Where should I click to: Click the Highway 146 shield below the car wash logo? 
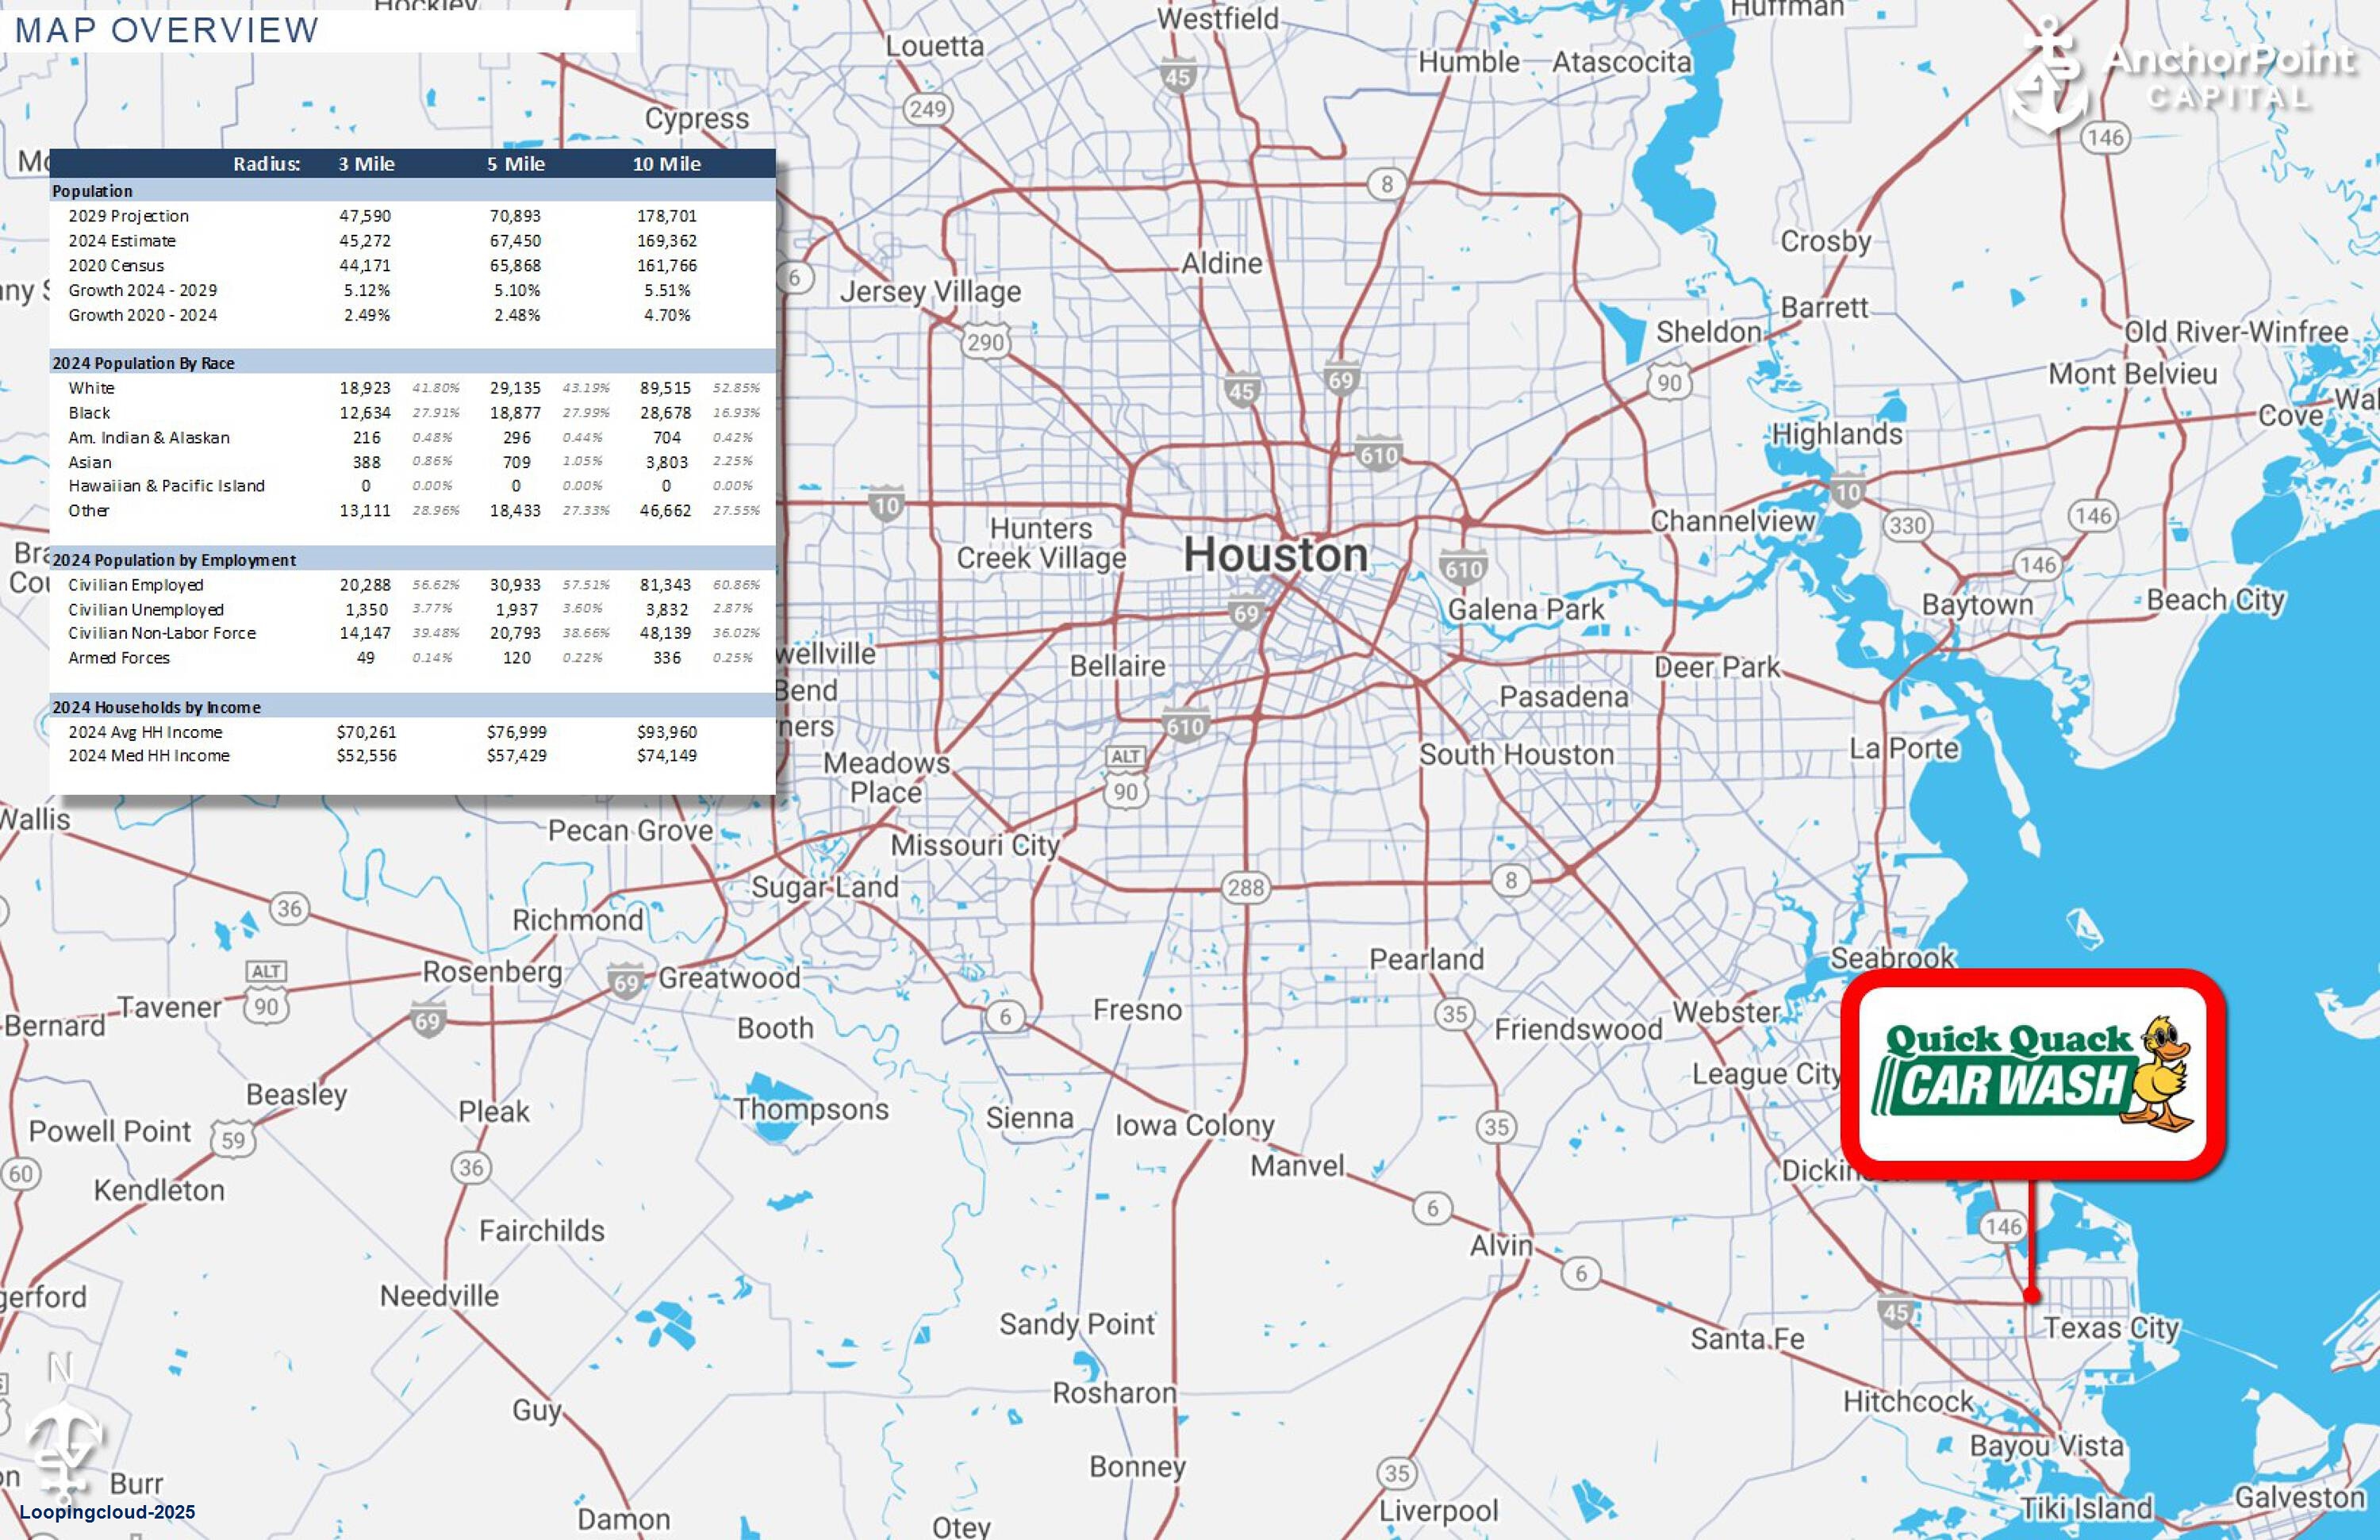pyautogui.click(x=2003, y=1226)
